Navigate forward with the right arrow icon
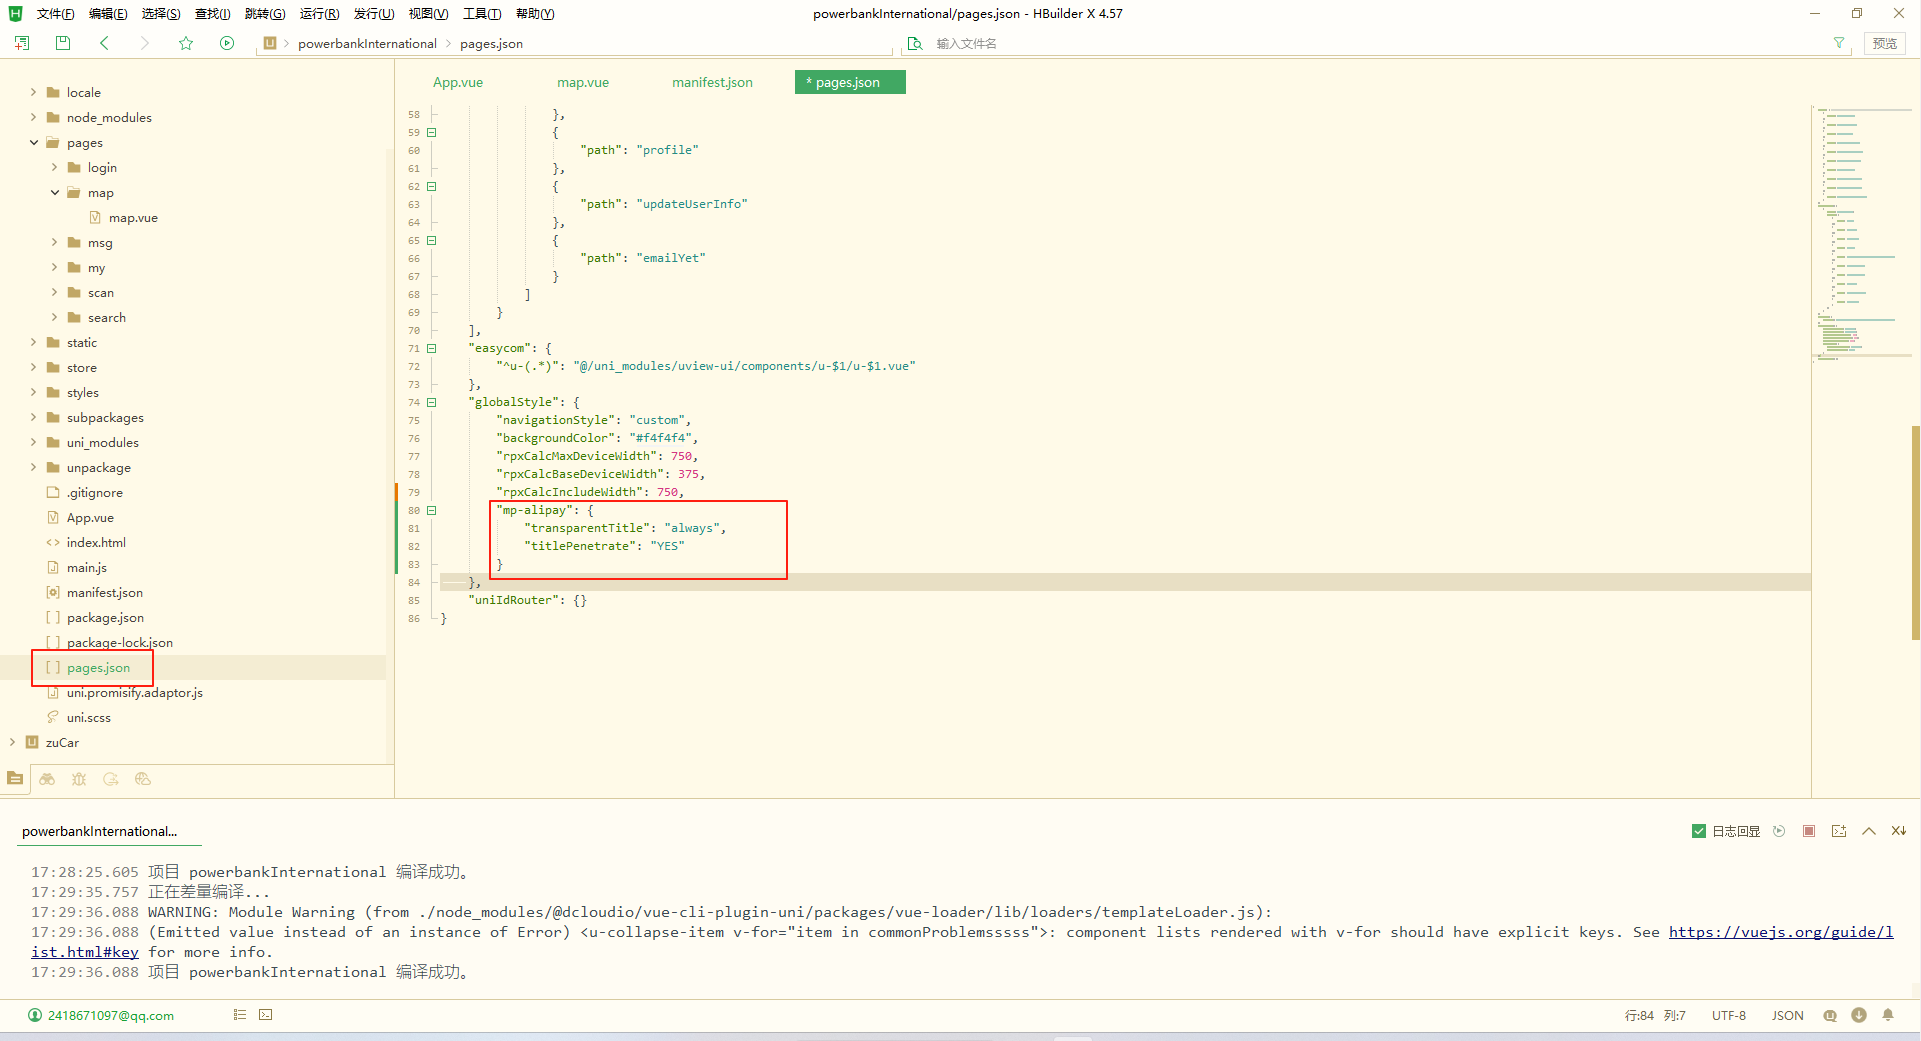 (x=145, y=43)
